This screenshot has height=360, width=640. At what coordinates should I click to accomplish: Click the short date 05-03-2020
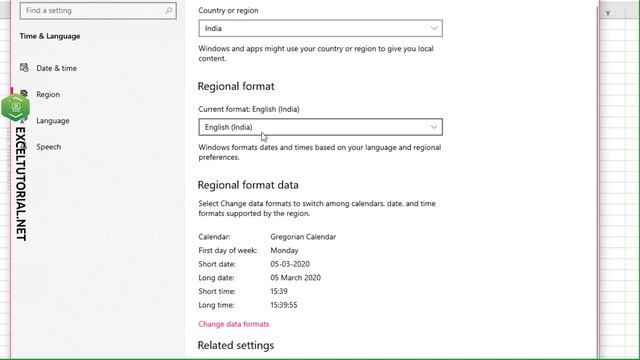(x=290, y=264)
